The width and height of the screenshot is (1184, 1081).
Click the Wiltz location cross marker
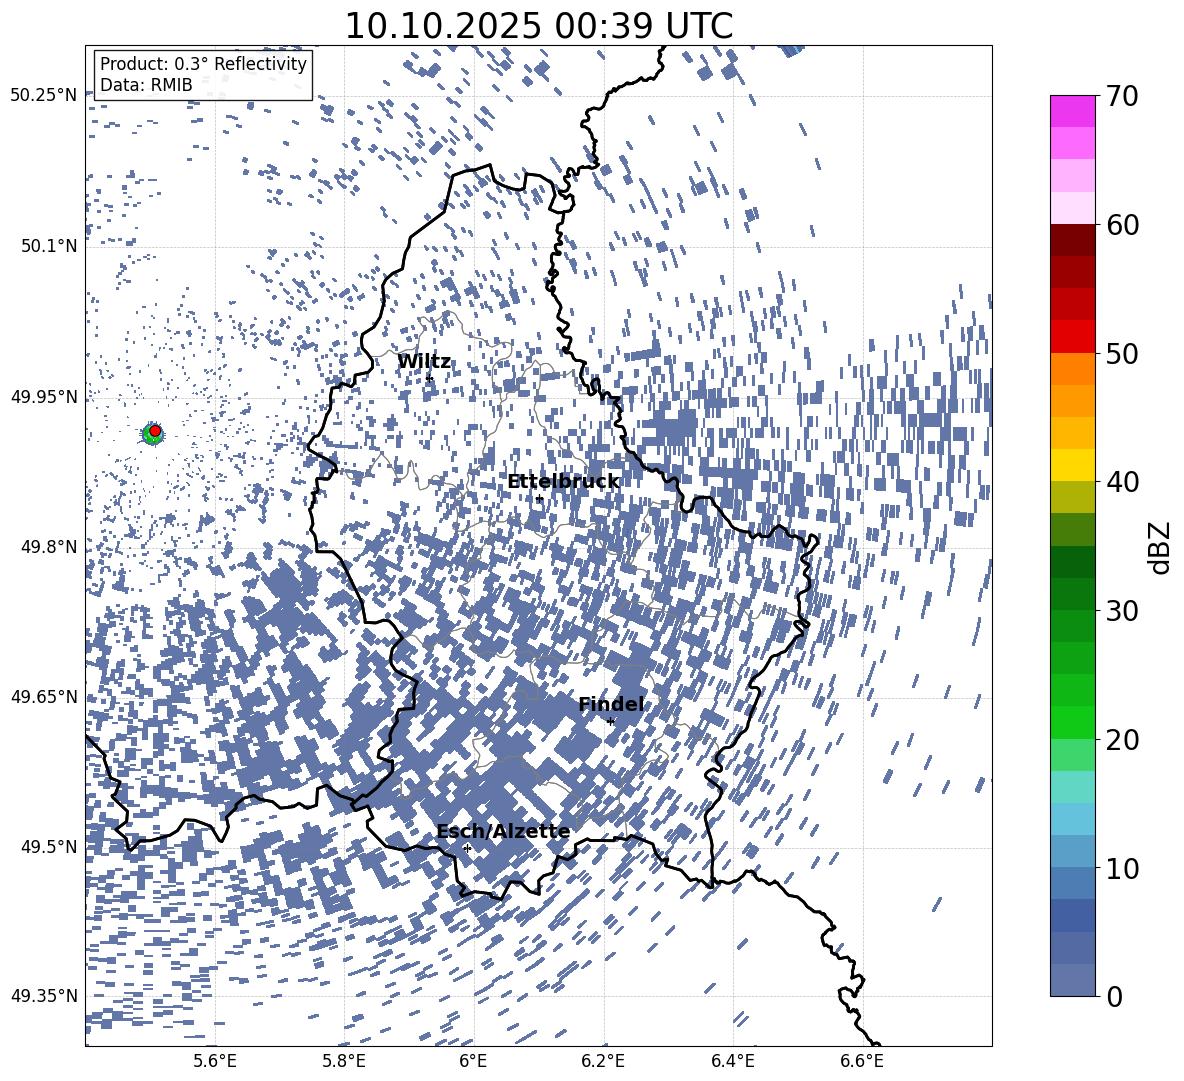tap(430, 378)
